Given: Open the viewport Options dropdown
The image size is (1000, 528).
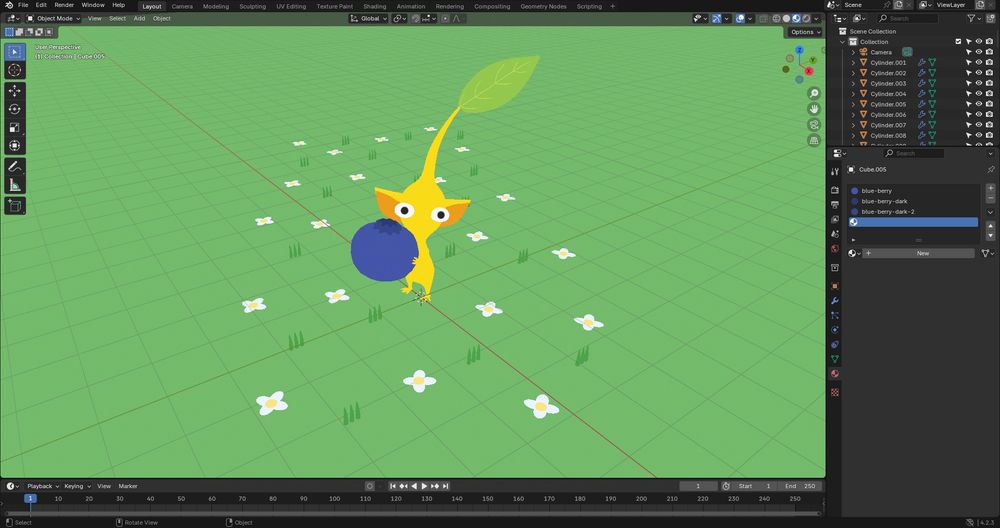Looking at the screenshot, I should [805, 32].
